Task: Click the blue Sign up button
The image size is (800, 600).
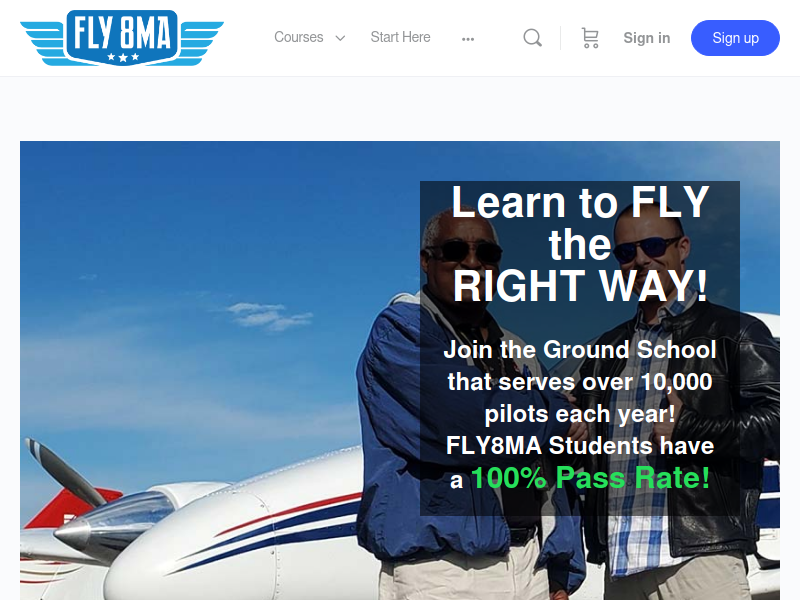Action: coord(735,38)
